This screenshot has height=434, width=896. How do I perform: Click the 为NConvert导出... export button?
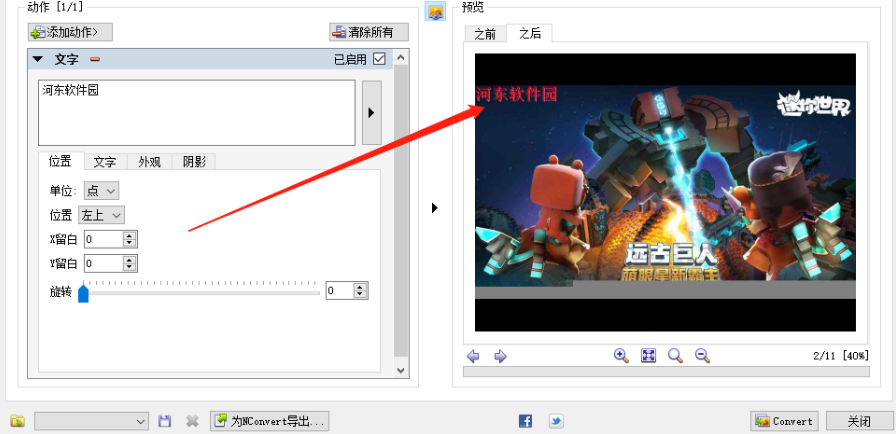tap(269, 421)
